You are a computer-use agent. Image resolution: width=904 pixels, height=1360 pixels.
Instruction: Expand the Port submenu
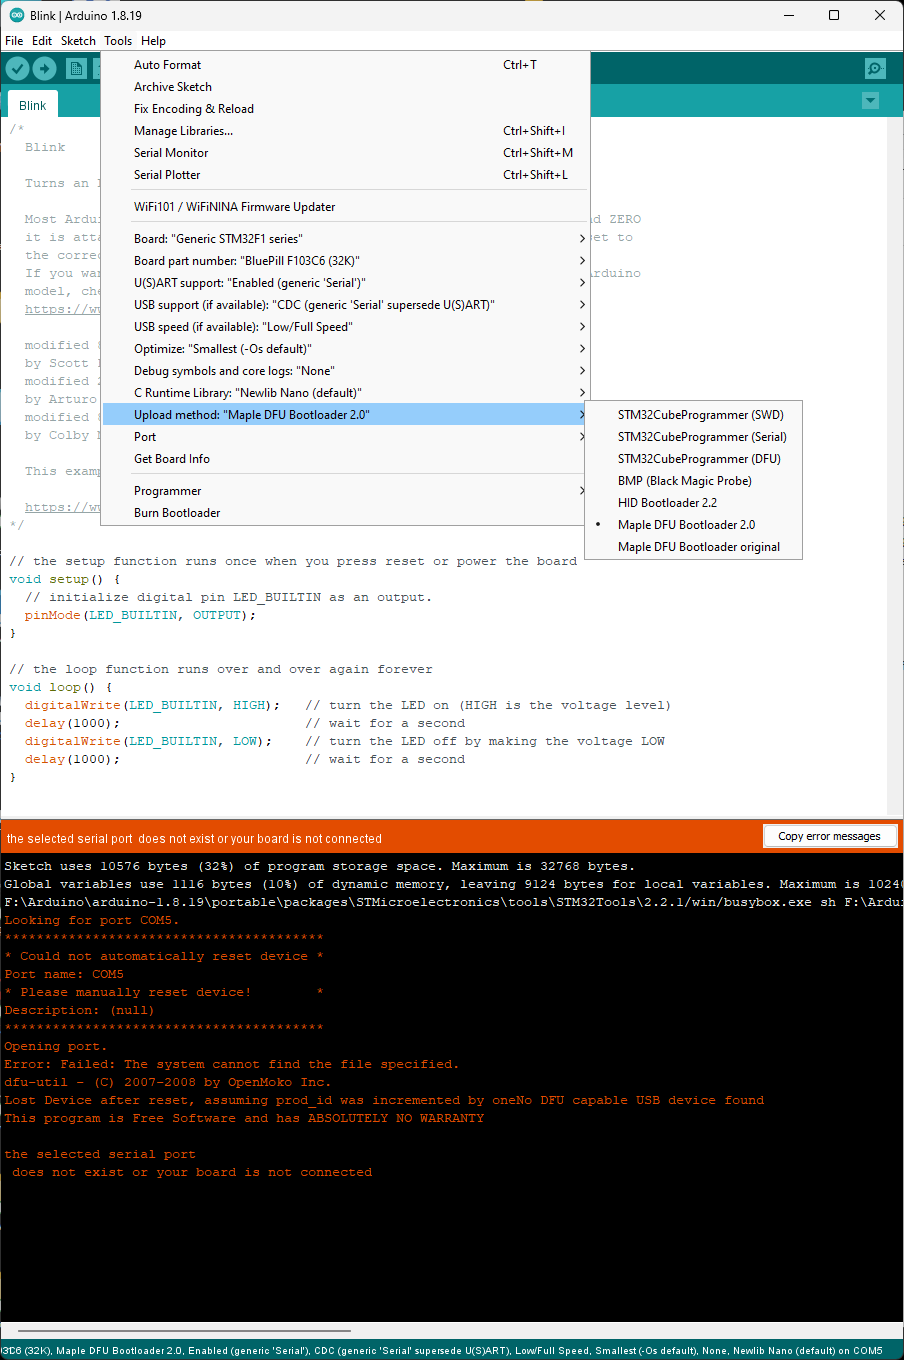[346, 437]
